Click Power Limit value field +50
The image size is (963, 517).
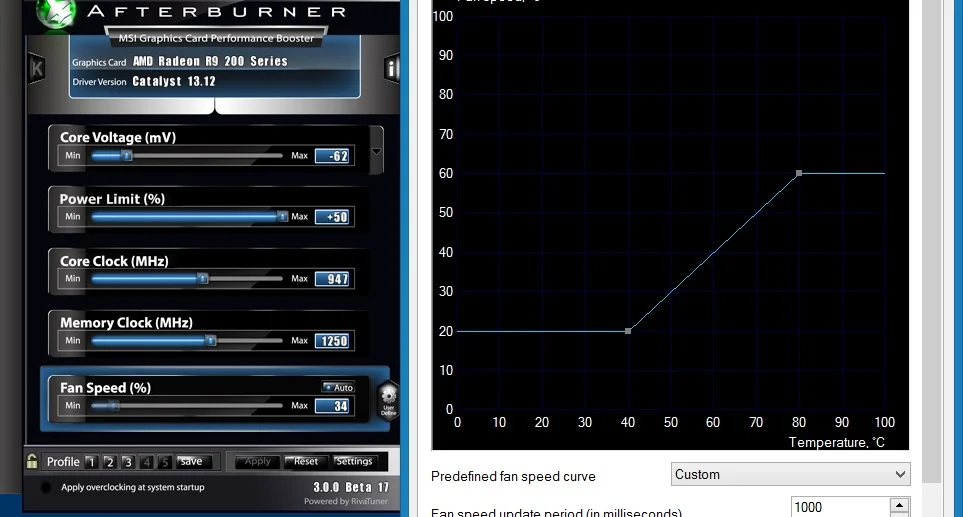332,217
